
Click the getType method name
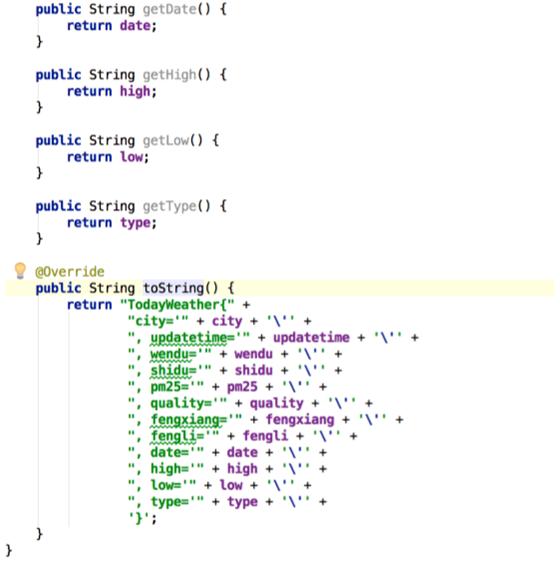[169, 206]
